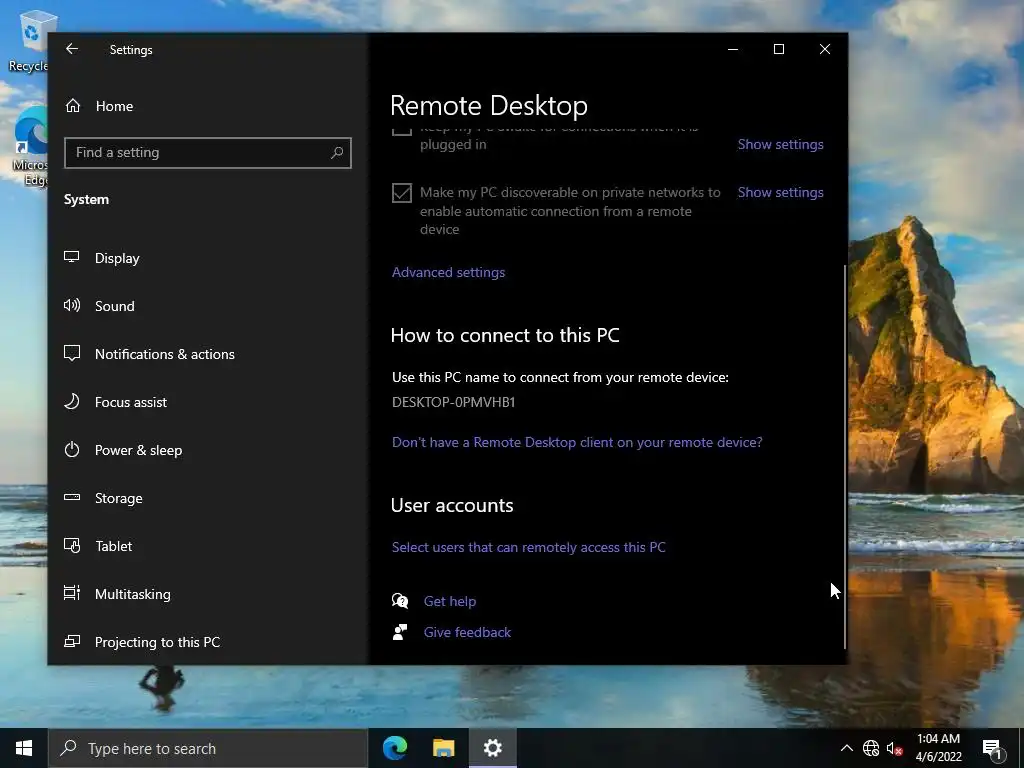Select the Focus assist moon icon
The width and height of the screenshot is (1024, 768).
pos(72,401)
